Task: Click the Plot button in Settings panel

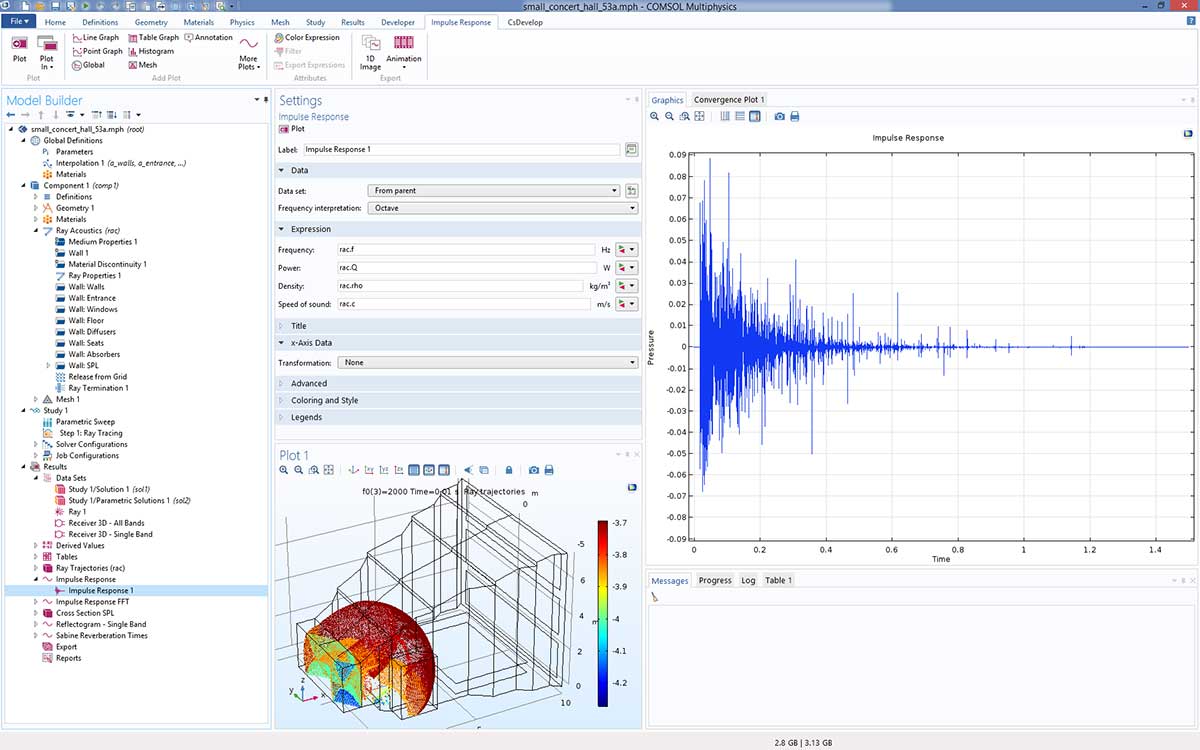Action: 290,129
